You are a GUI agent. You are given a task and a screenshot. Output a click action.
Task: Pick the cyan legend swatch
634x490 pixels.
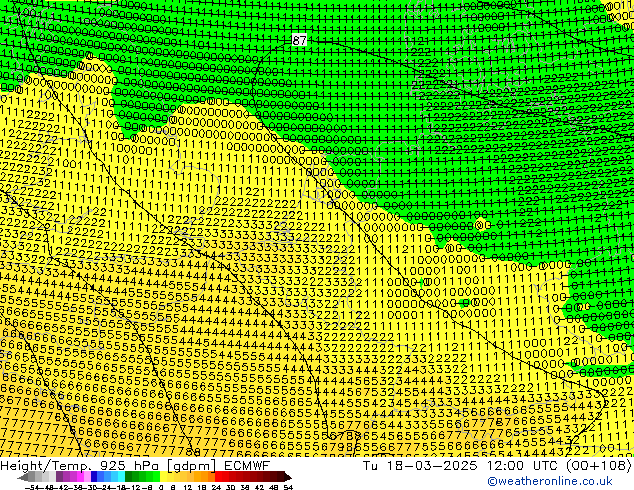121,477
